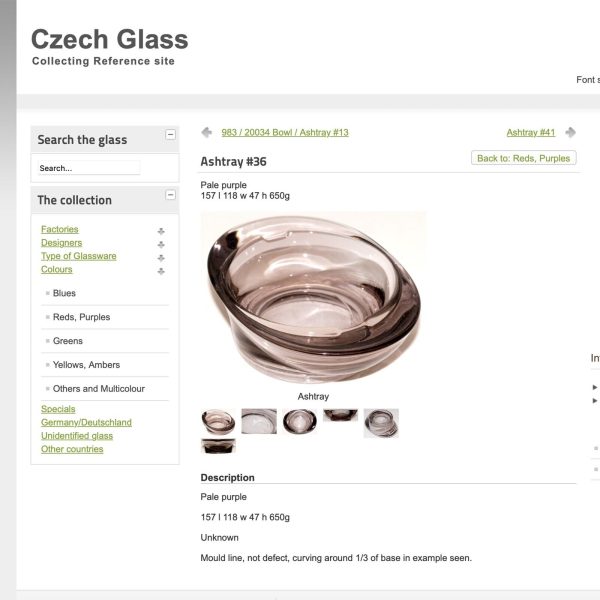Open the Ashtray #41 link
600x600 pixels.
530,133
